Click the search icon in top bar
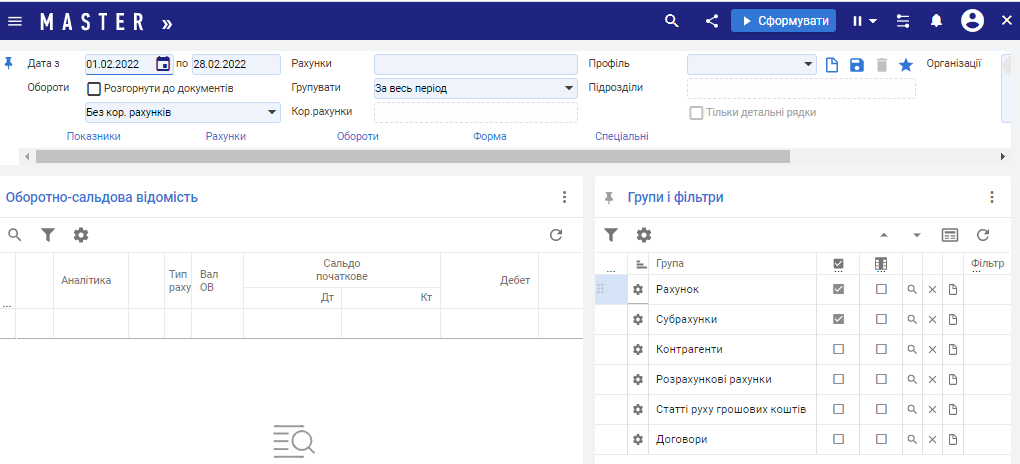Image resolution: width=1020 pixels, height=464 pixels. (672, 21)
